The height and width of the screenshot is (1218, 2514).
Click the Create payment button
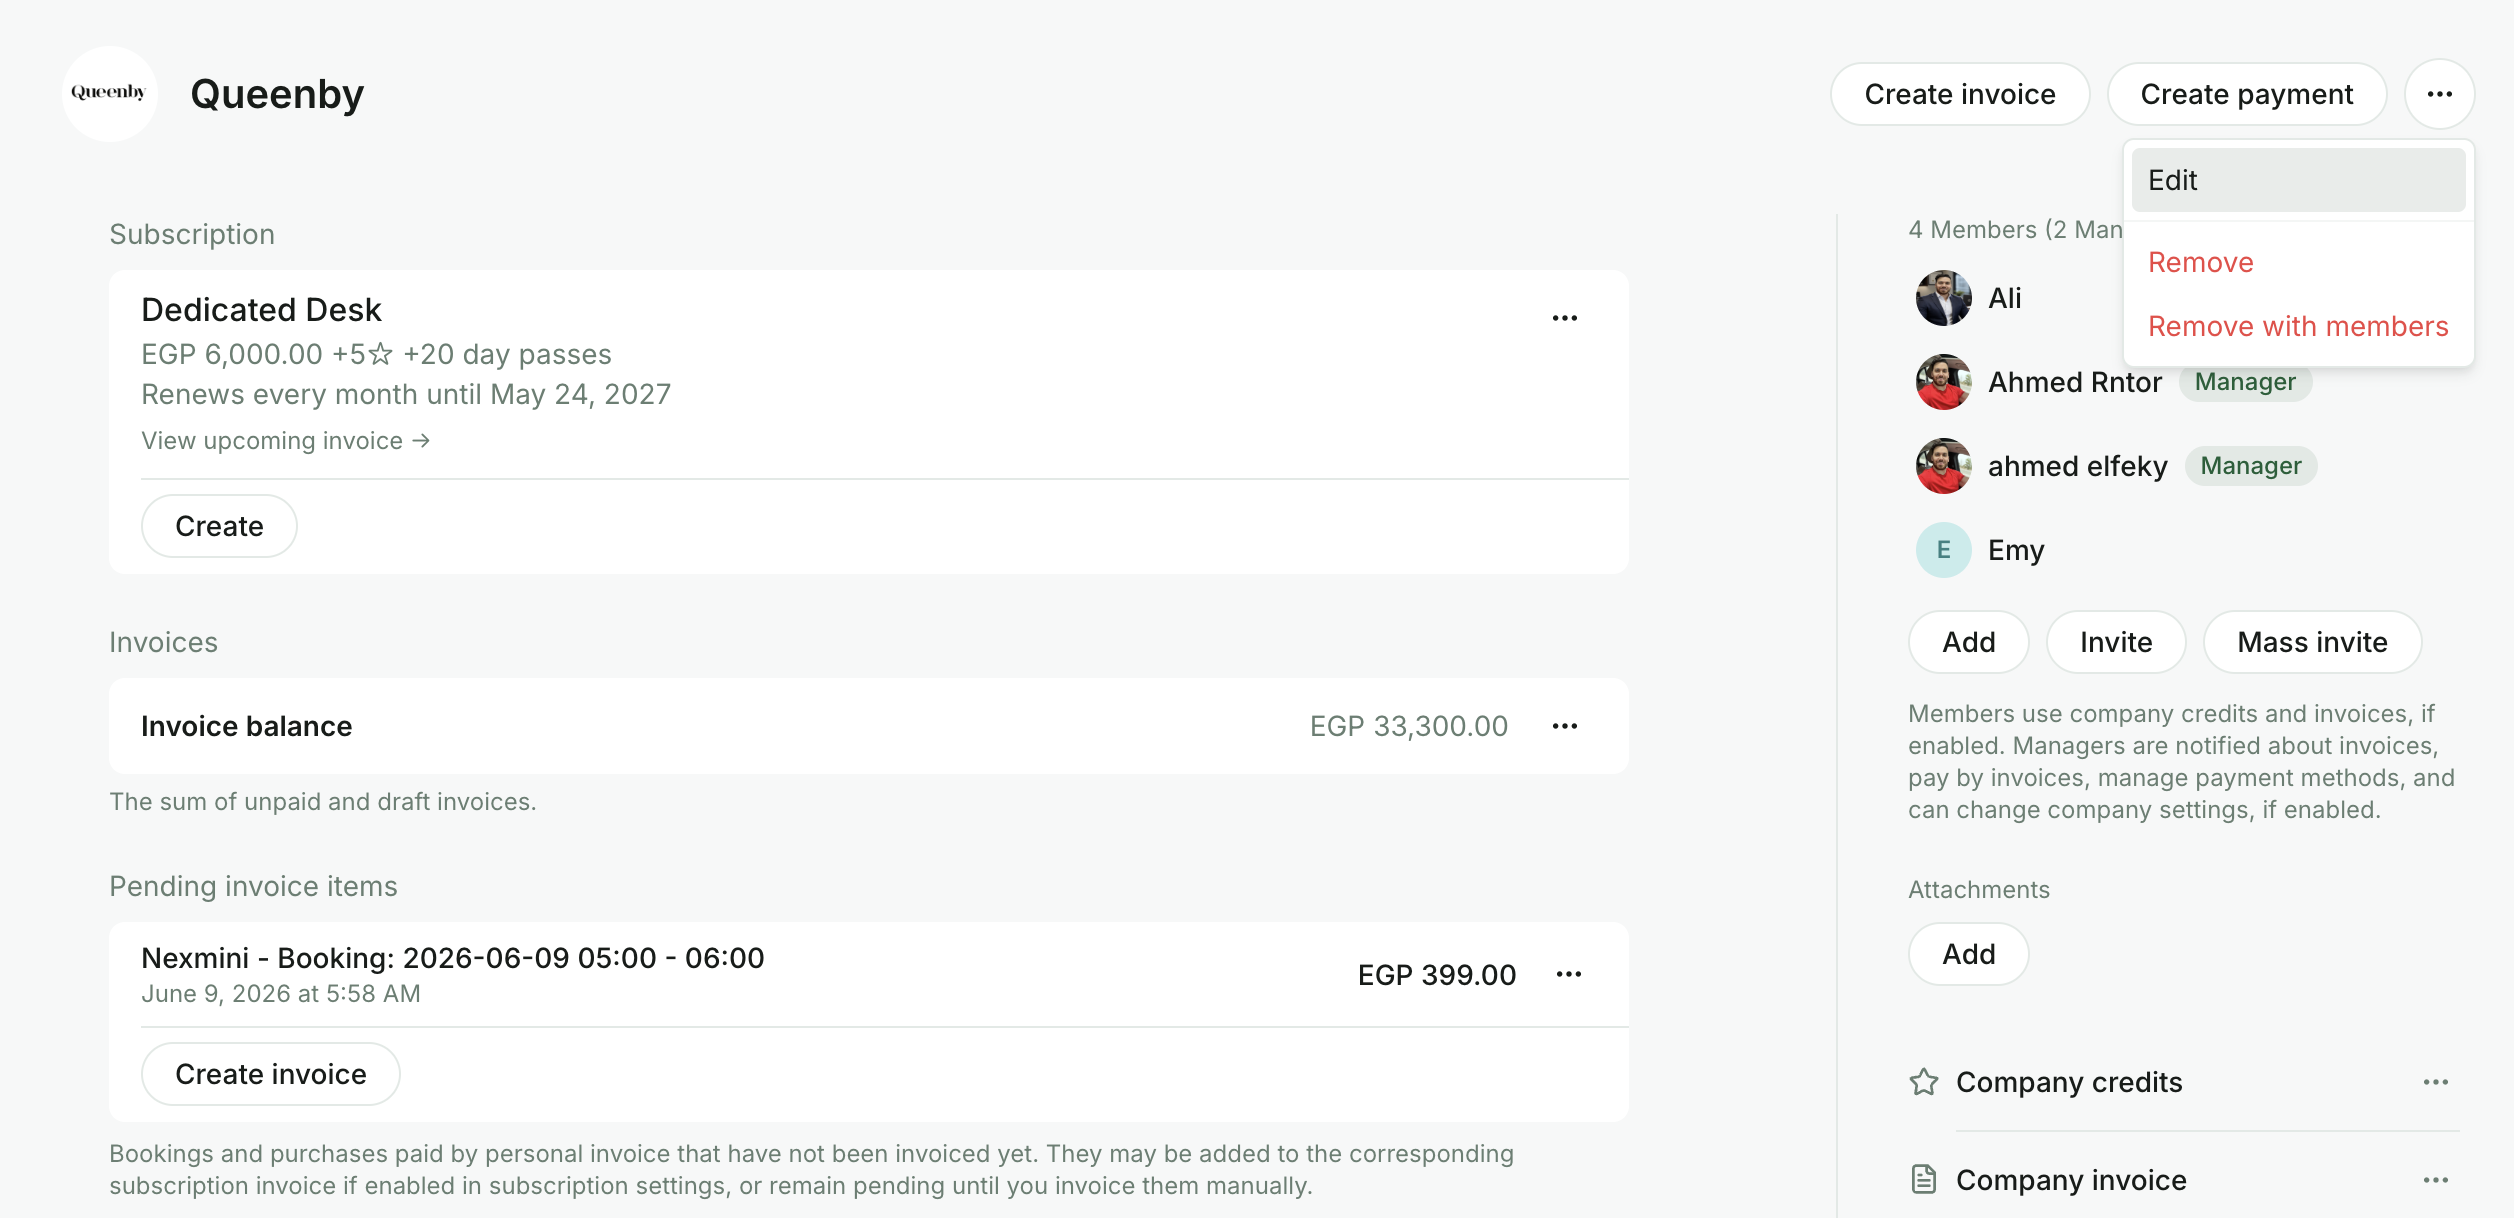coord(2247,94)
